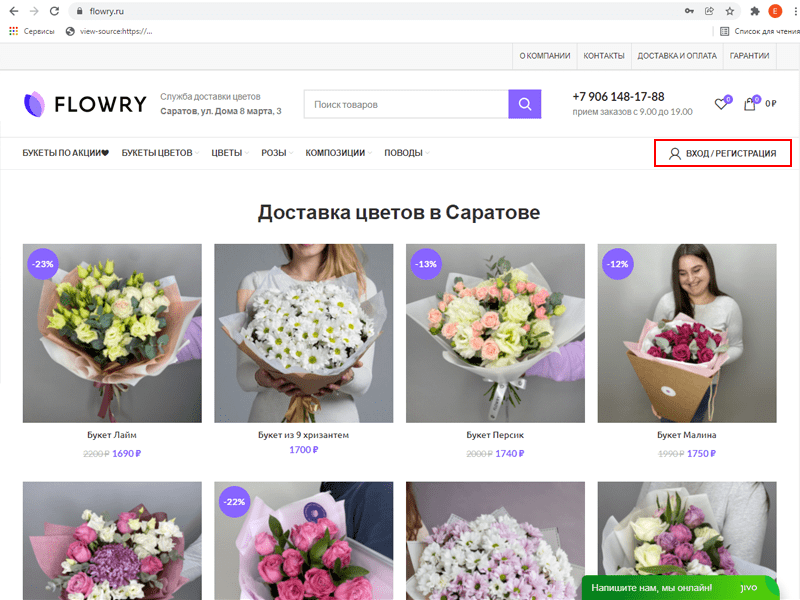The height and width of the screenshot is (600, 800).
Task: Expand the БУКЕТЫ ЦВЕТОВ menu
Action: 160,153
